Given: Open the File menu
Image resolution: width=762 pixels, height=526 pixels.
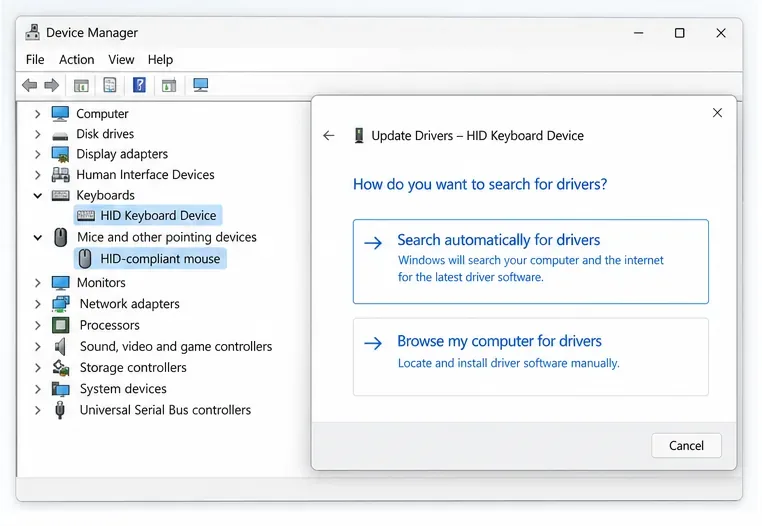Looking at the screenshot, I should pyautogui.click(x=35, y=59).
